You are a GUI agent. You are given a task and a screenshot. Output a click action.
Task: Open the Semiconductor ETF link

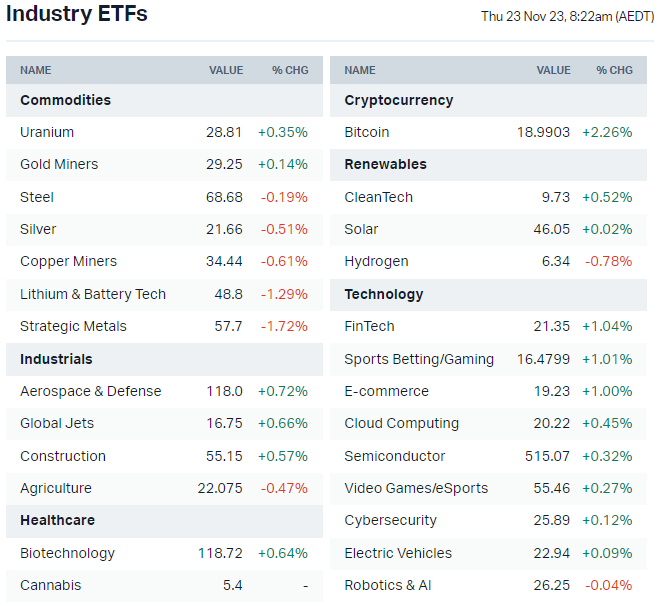click(395, 456)
